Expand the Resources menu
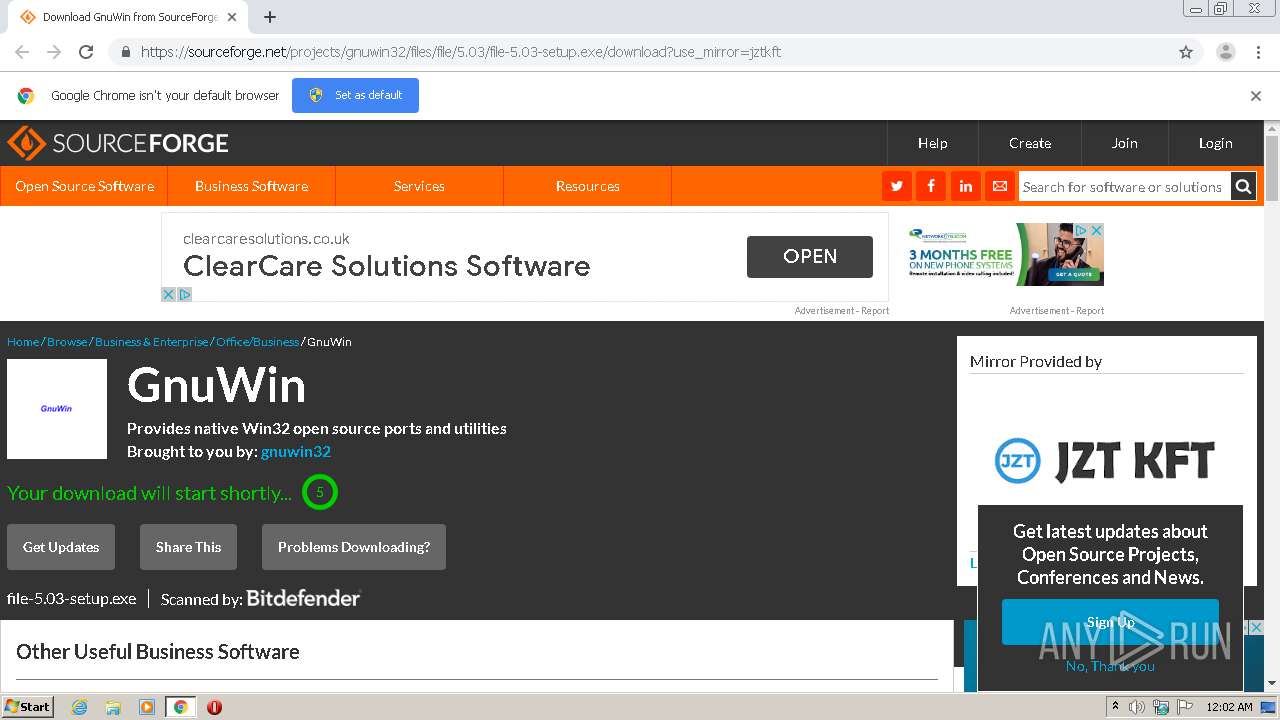 click(587, 186)
